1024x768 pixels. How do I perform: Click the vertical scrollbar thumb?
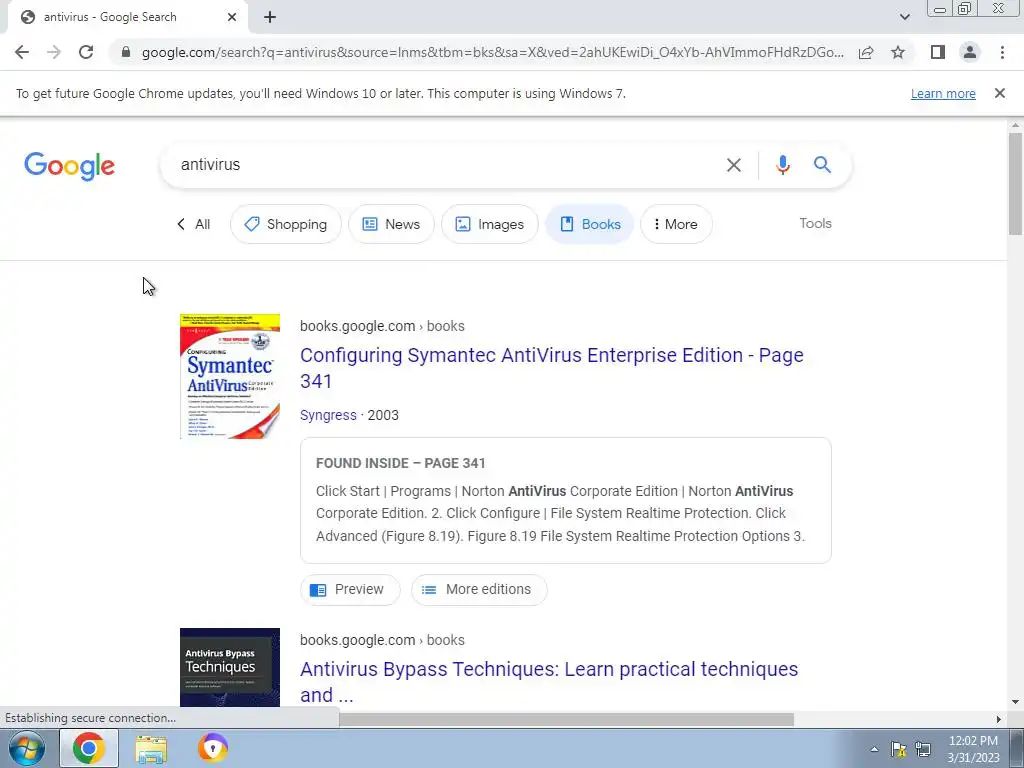pos(1015,183)
